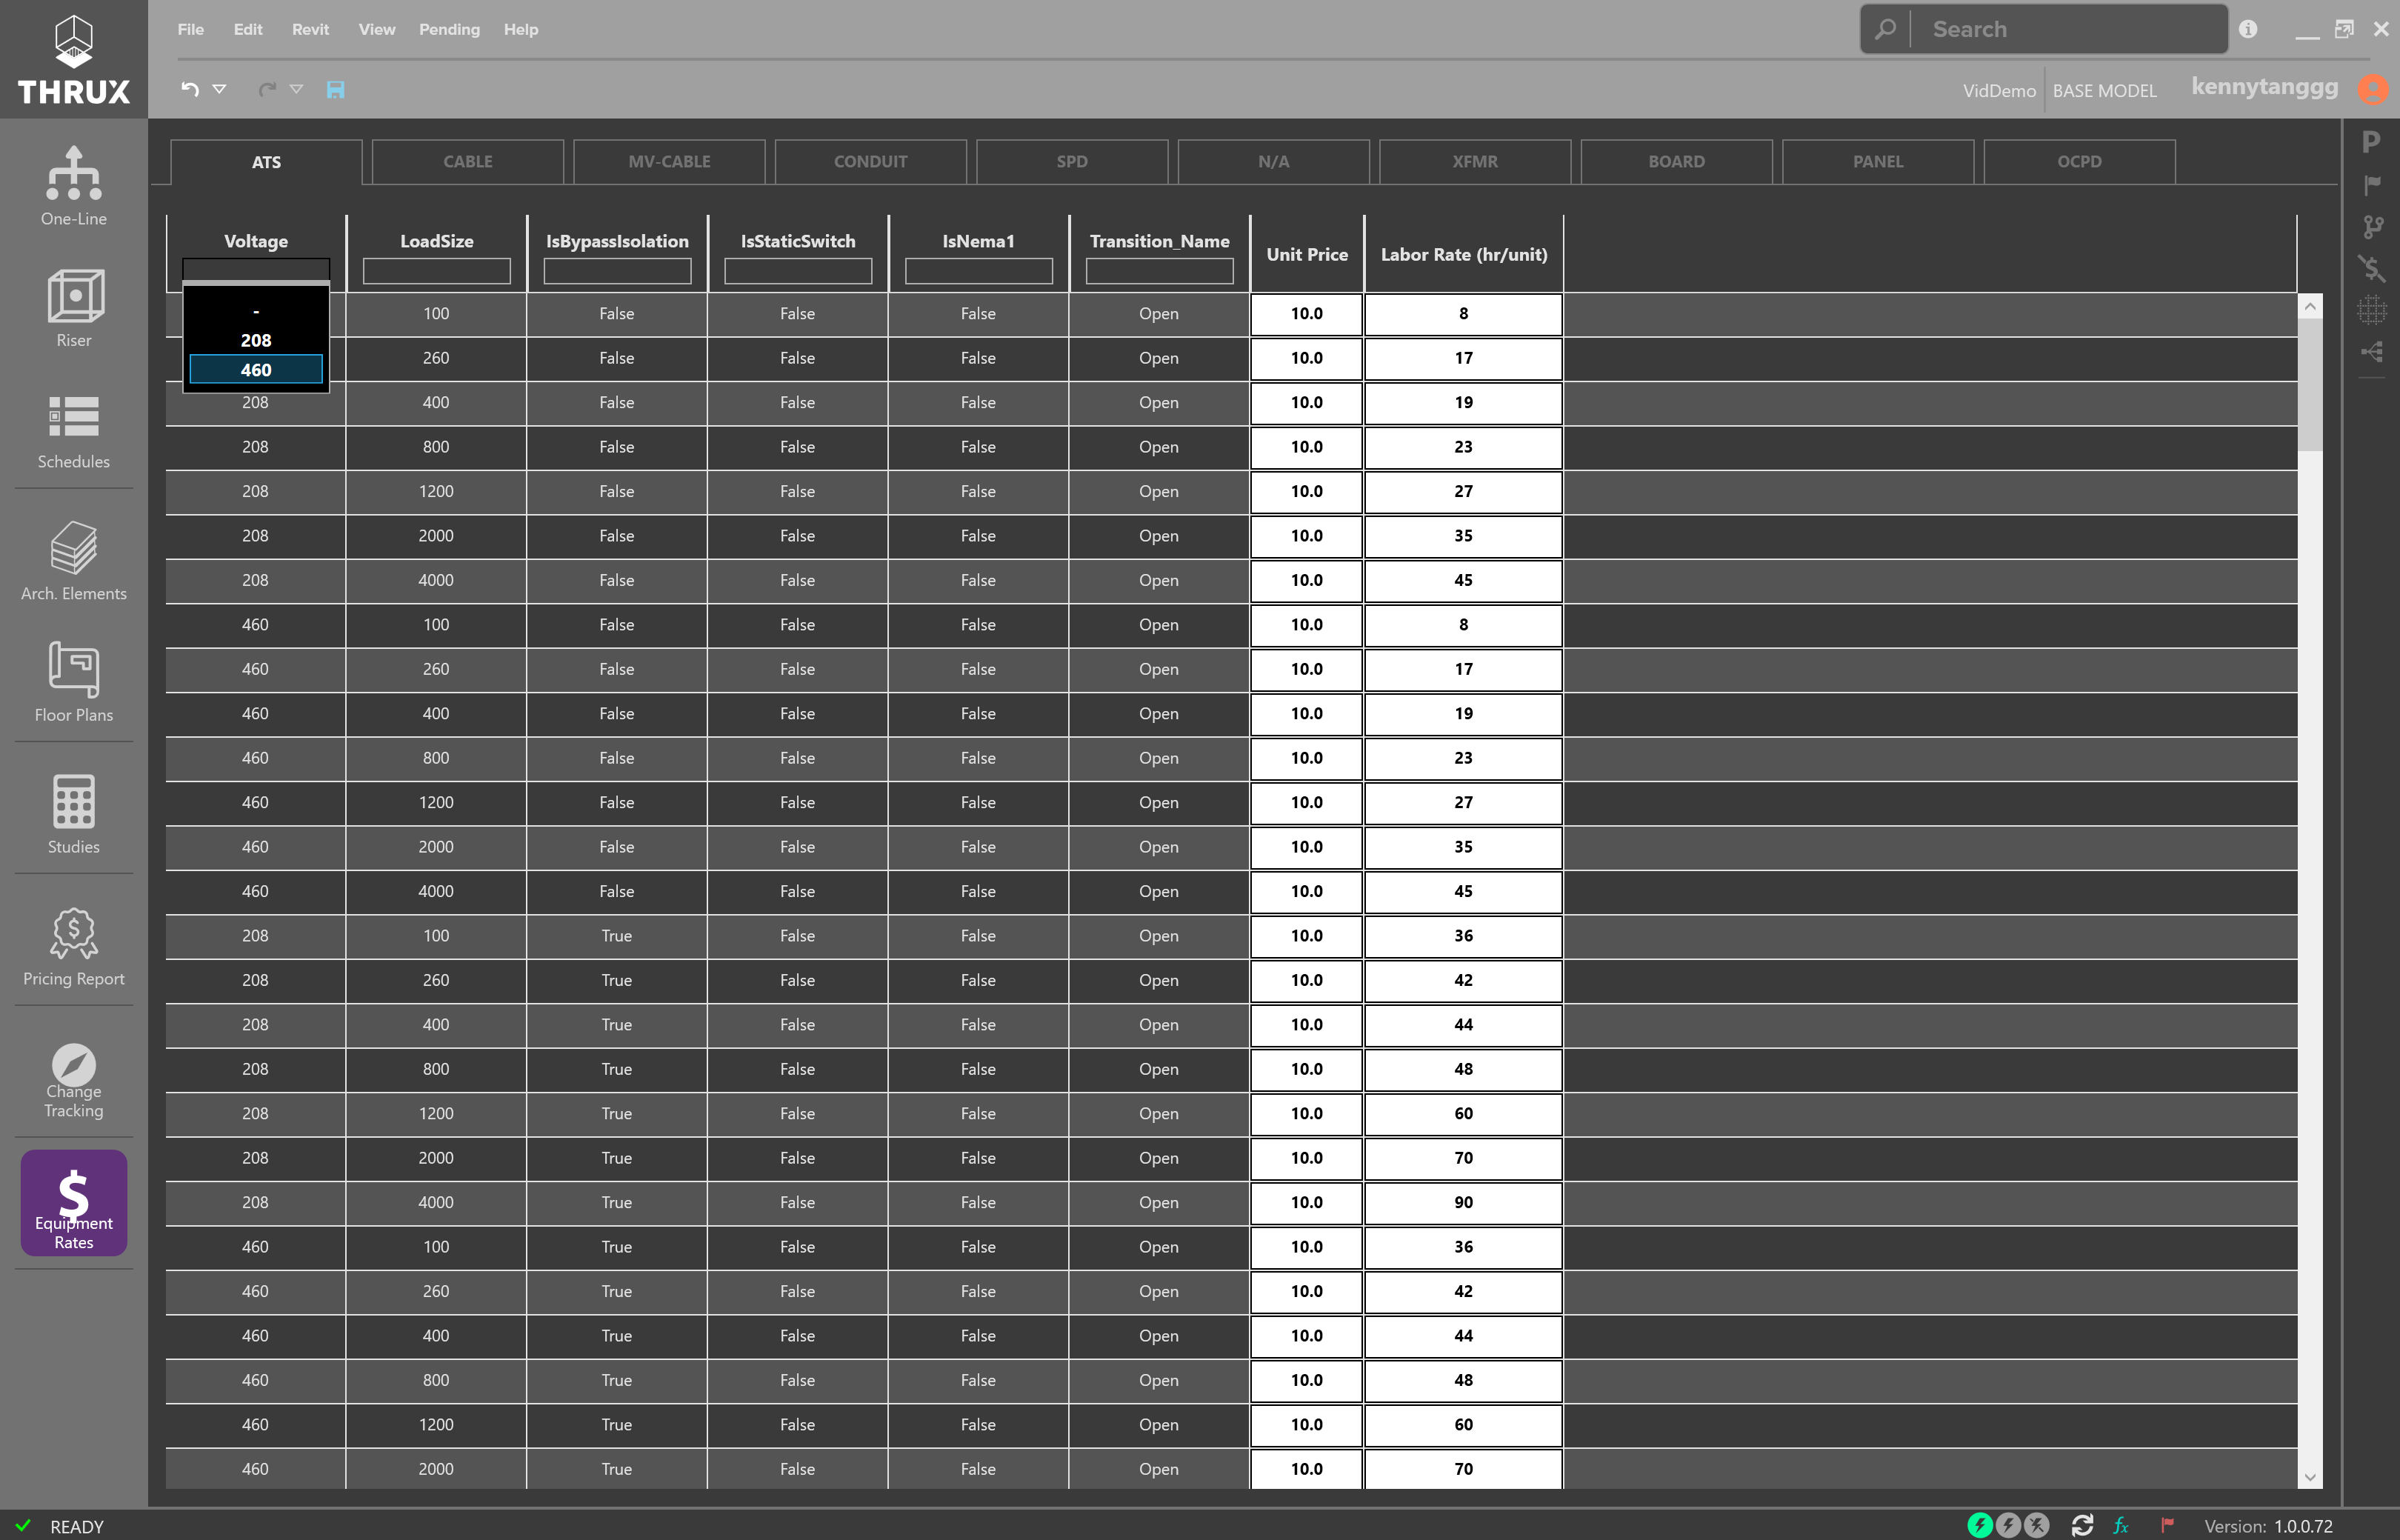The height and width of the screenshot is (1540, 2400).
Task: Toggle the middle gray lightning bolt button
Action: pos(2008,1525)
